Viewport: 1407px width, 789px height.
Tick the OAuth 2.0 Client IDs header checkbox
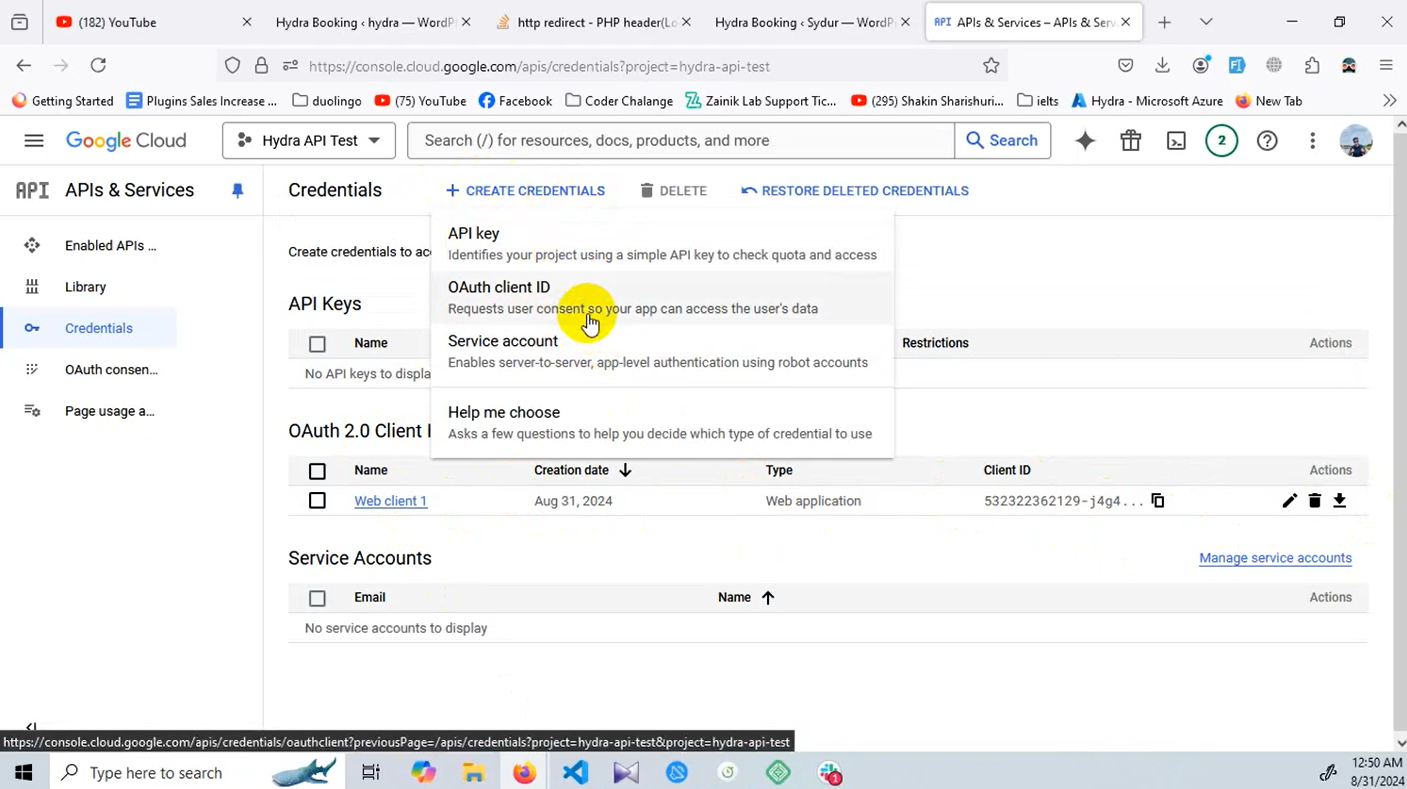317,471
